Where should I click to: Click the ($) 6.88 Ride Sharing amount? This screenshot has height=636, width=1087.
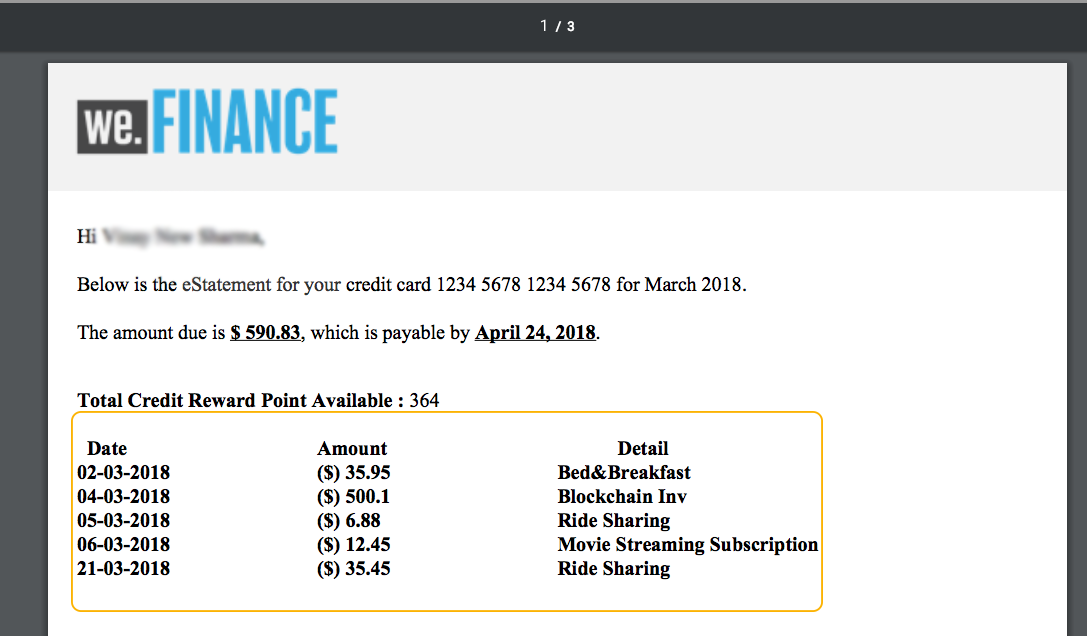tap(349, 521)
